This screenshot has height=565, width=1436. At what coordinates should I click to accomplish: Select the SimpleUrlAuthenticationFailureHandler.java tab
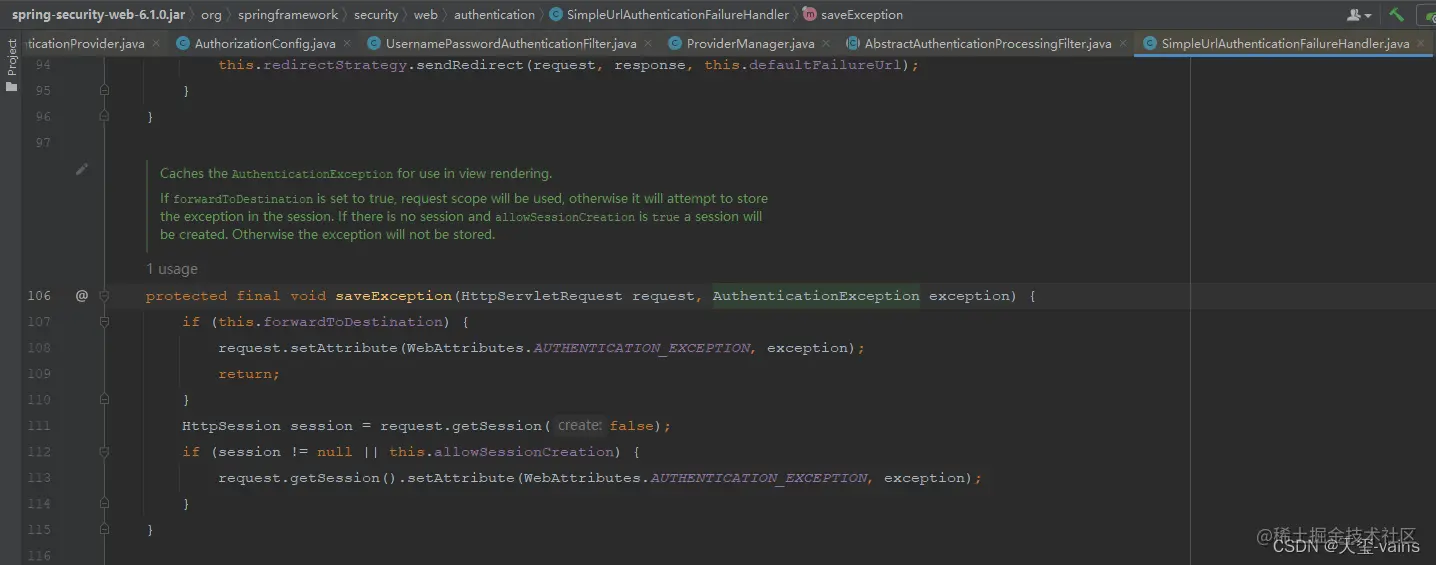point(1285,44)
